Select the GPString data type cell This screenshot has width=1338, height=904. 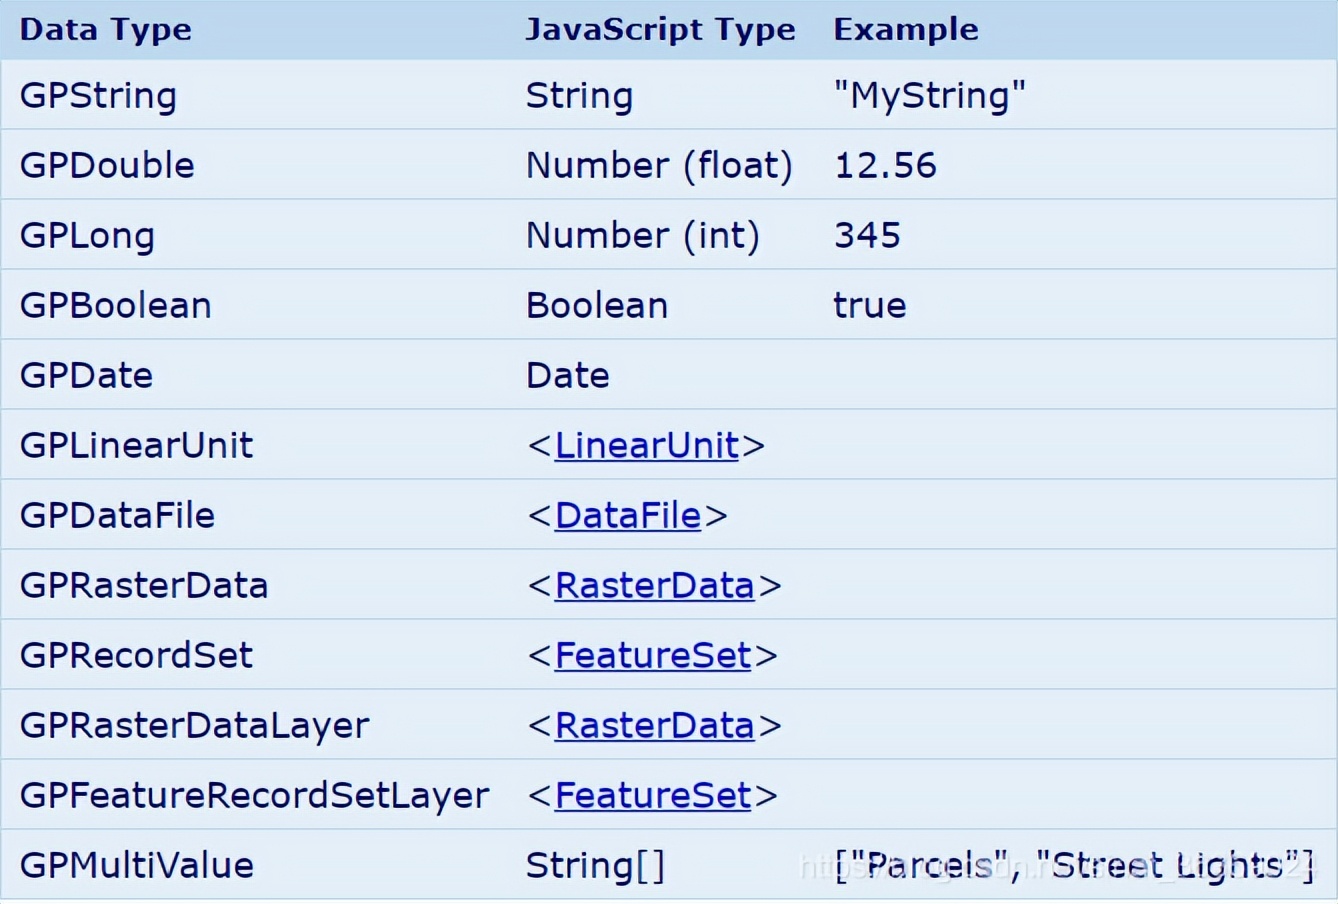click(x=98, y=96)
